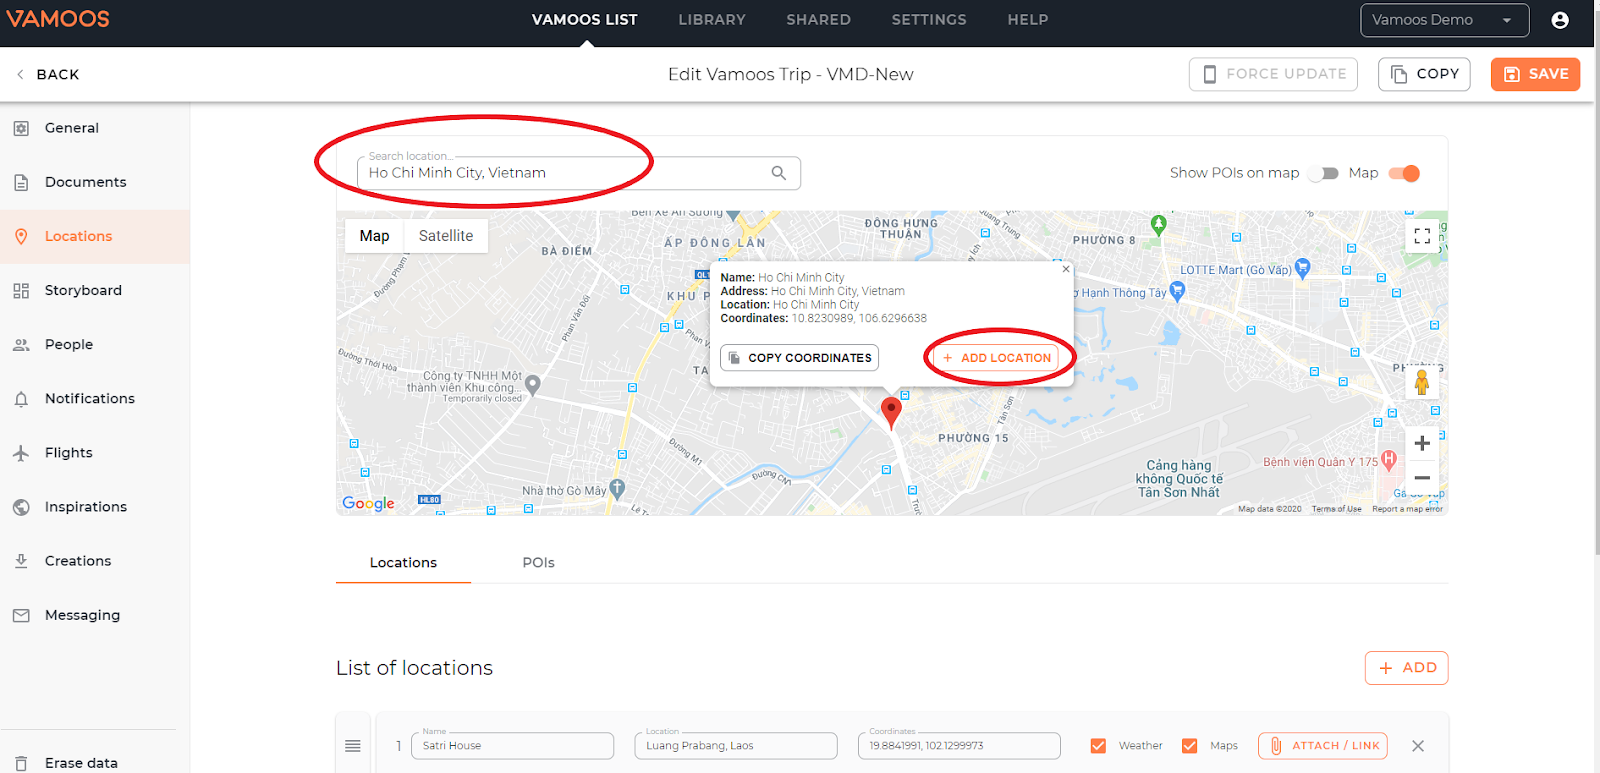Viewport: 1600px width, 773px height.
Task: Click the Nhà thờ Gò Mây map marker
Action: 617,489
